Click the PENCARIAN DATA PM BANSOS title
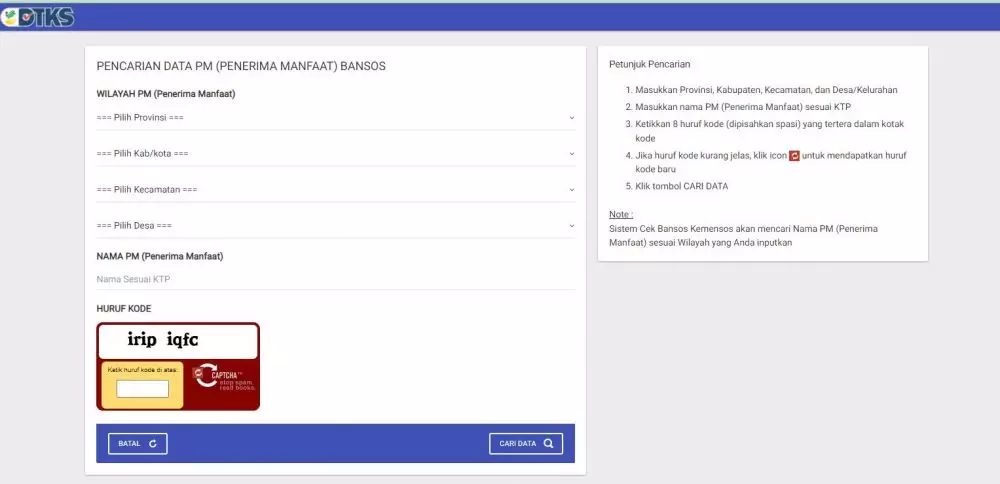 [x=240, y=66]
